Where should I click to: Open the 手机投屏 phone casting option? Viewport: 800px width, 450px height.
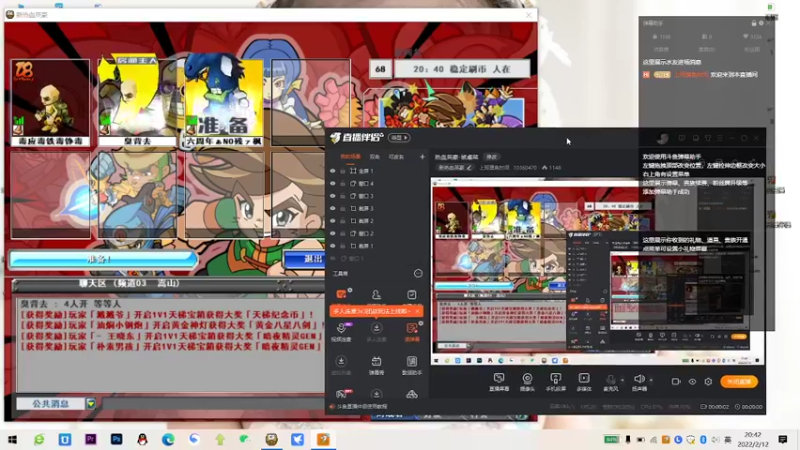point(556,382)
